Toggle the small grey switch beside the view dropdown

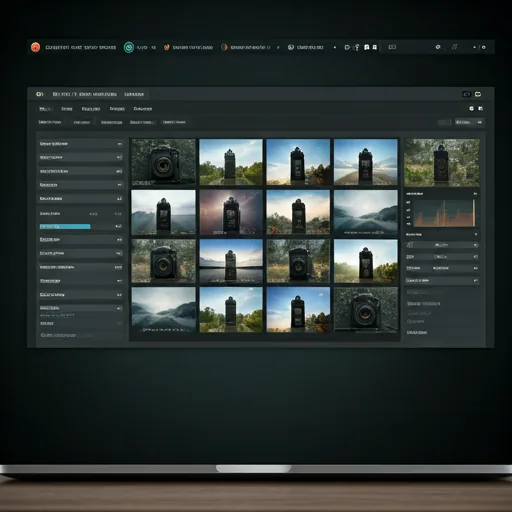pyautogui.click(x=444, y=122)
